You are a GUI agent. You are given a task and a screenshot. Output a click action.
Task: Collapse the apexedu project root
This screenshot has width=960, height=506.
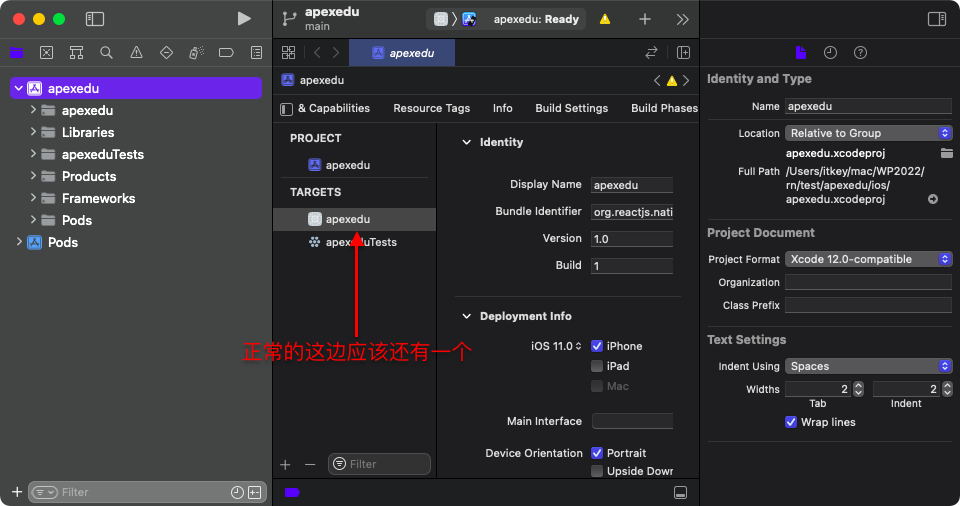click(18, 88)
